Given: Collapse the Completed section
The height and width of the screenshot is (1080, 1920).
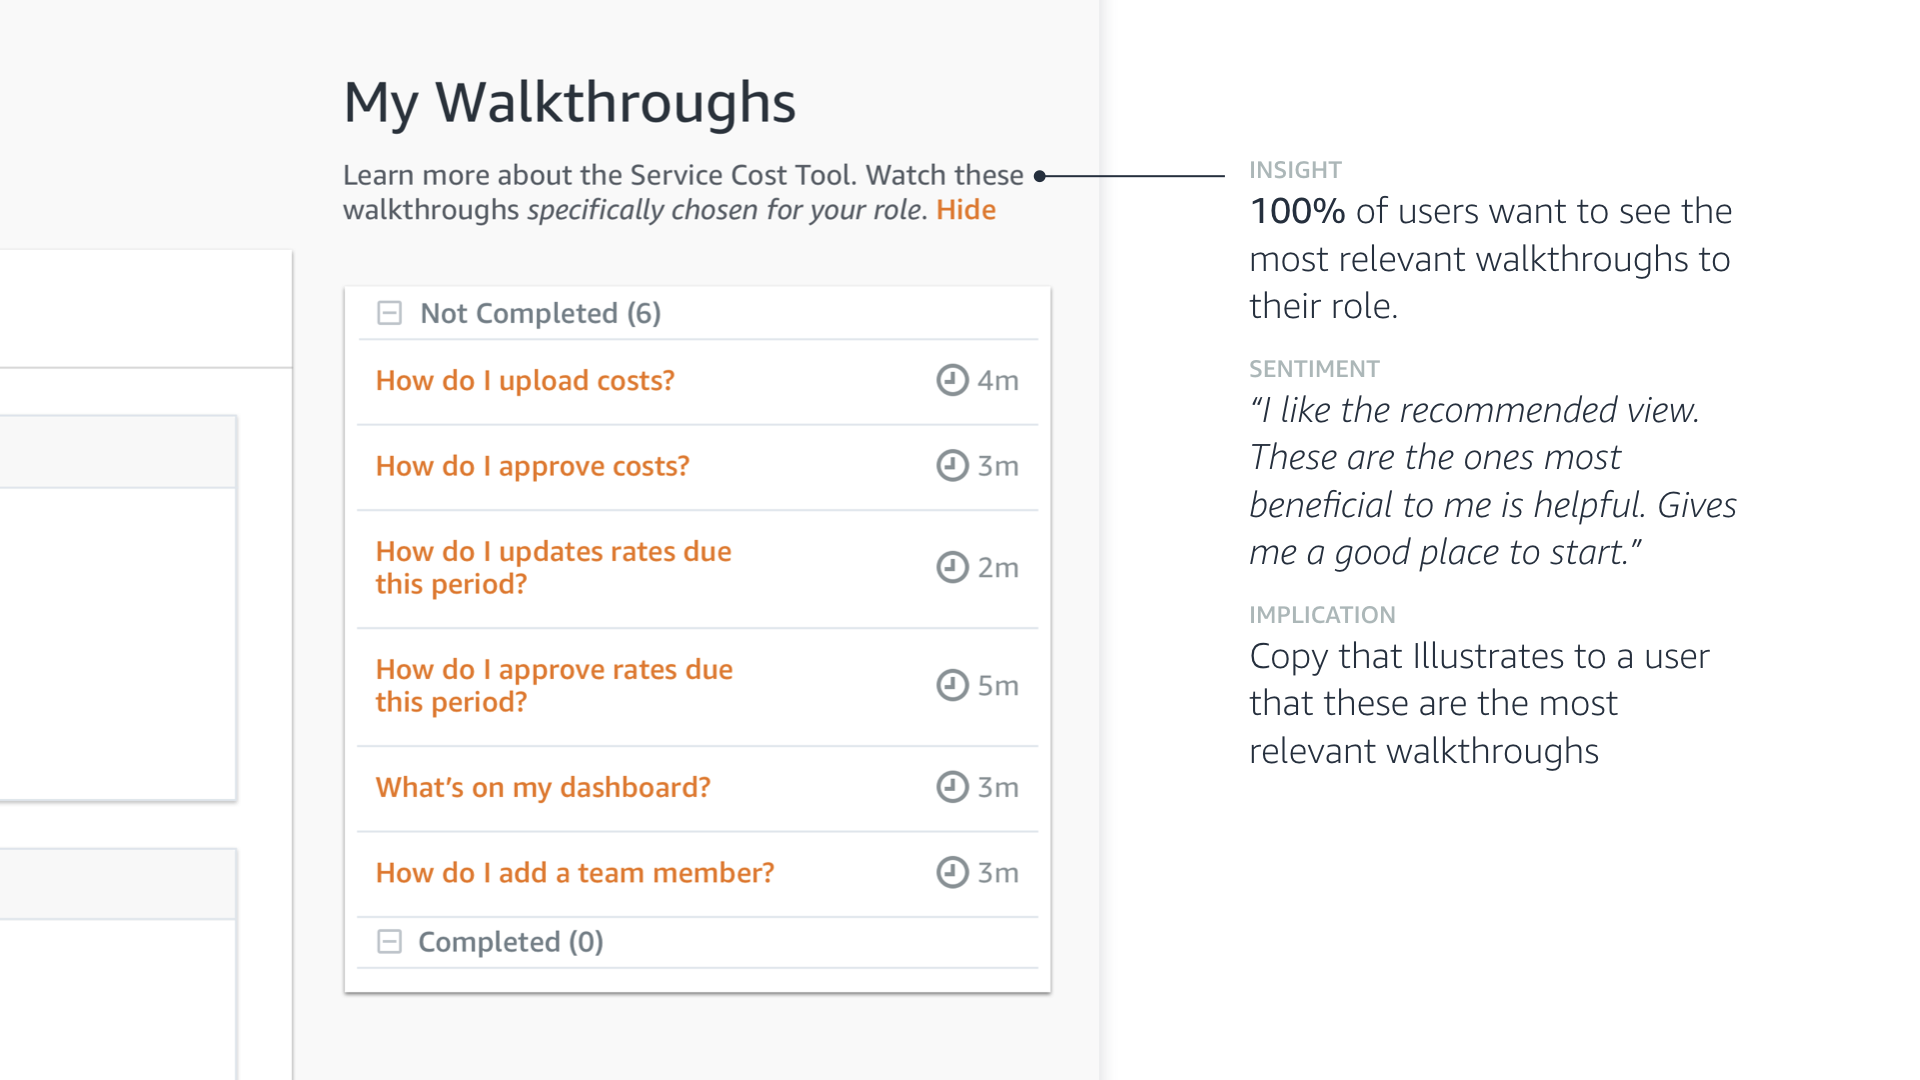Looking at the screenshot, I should pos(389,942).
